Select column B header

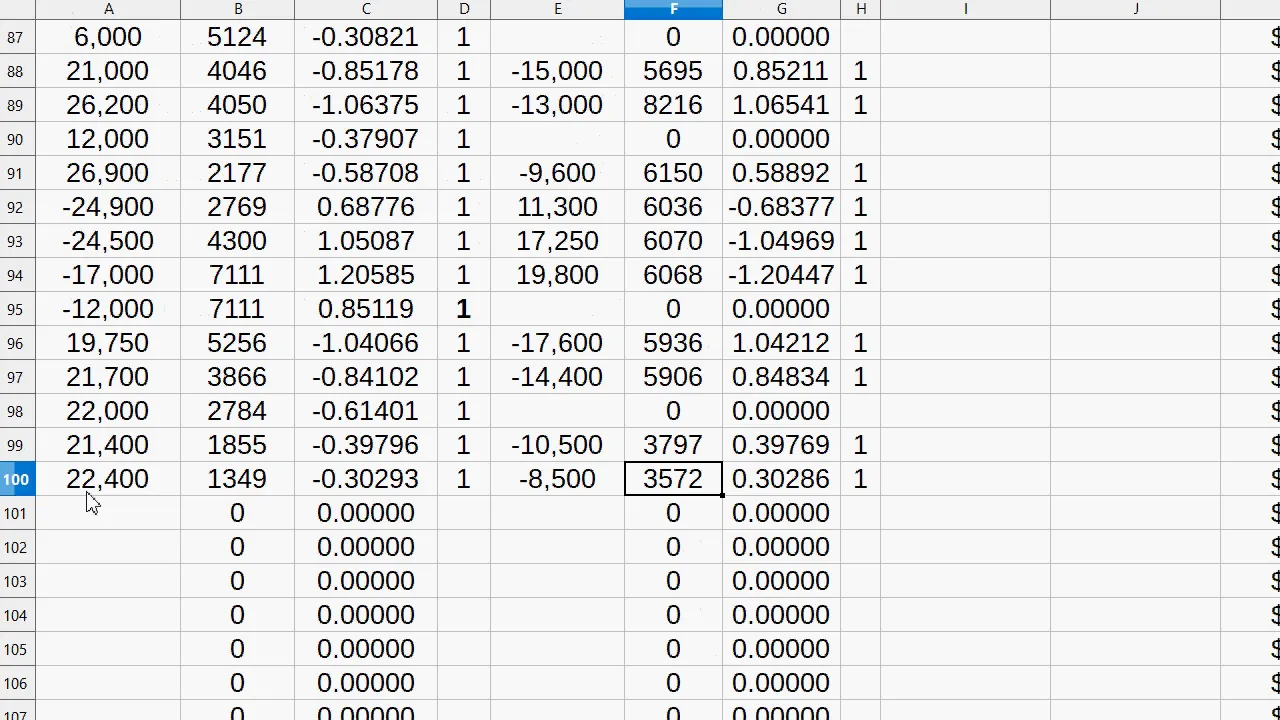(x=237, y=9)
